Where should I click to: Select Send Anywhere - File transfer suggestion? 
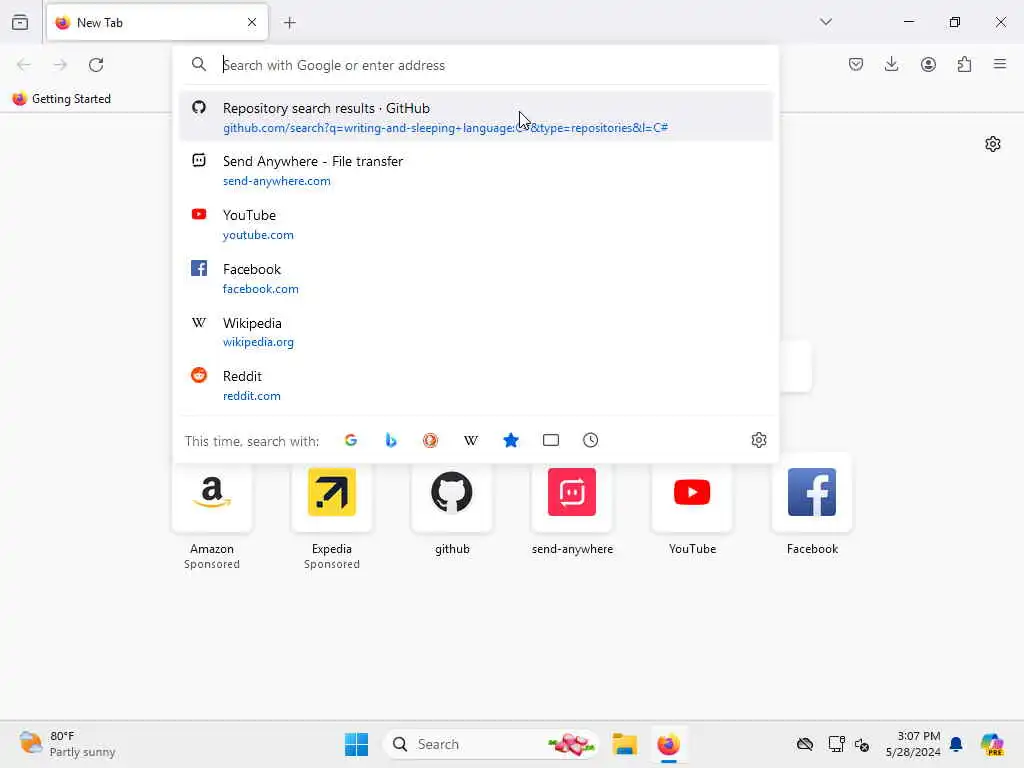(x=476, y=170)
